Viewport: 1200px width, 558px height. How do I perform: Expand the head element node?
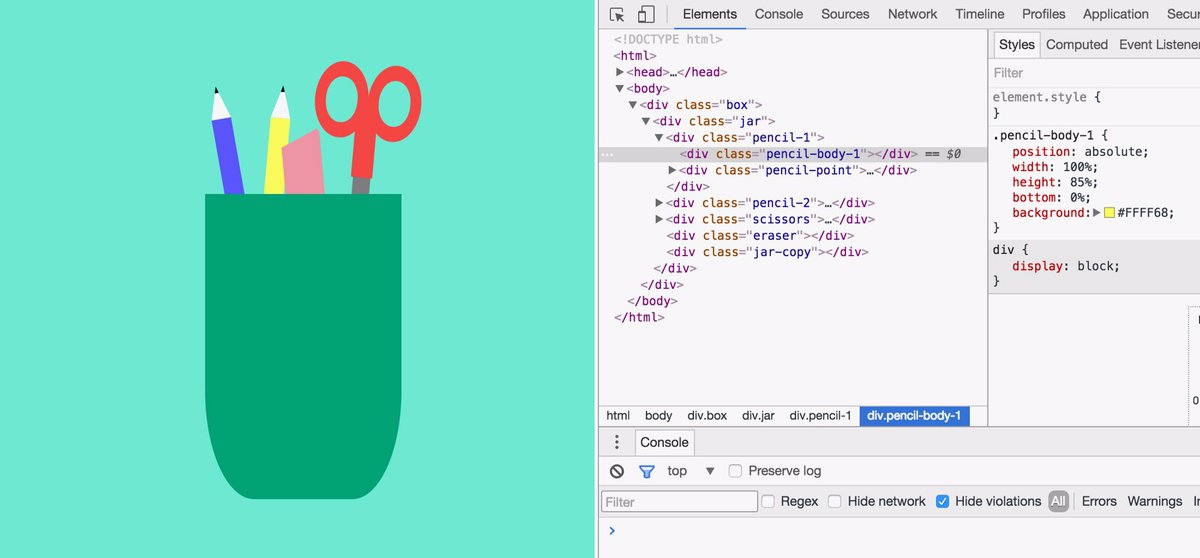click(620, 72)
